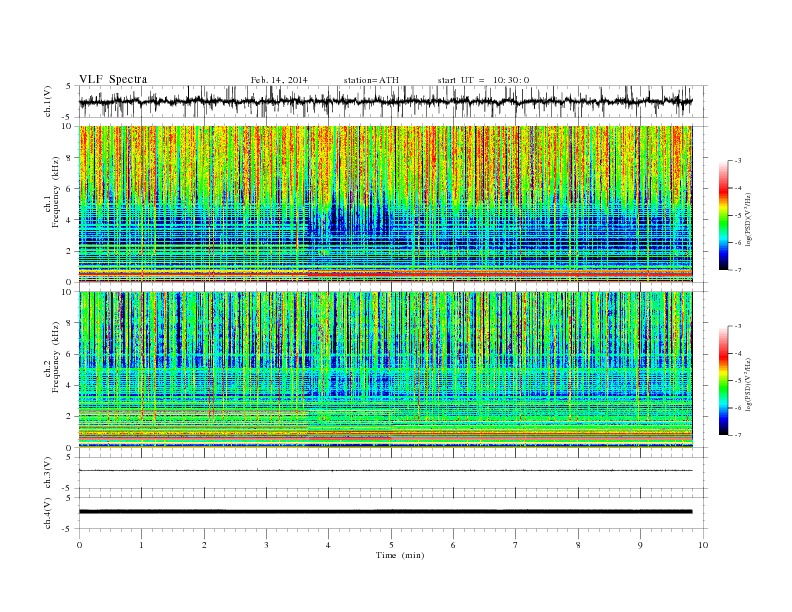Click the "-3" tick on ch.1 color bar

point(738,161)
